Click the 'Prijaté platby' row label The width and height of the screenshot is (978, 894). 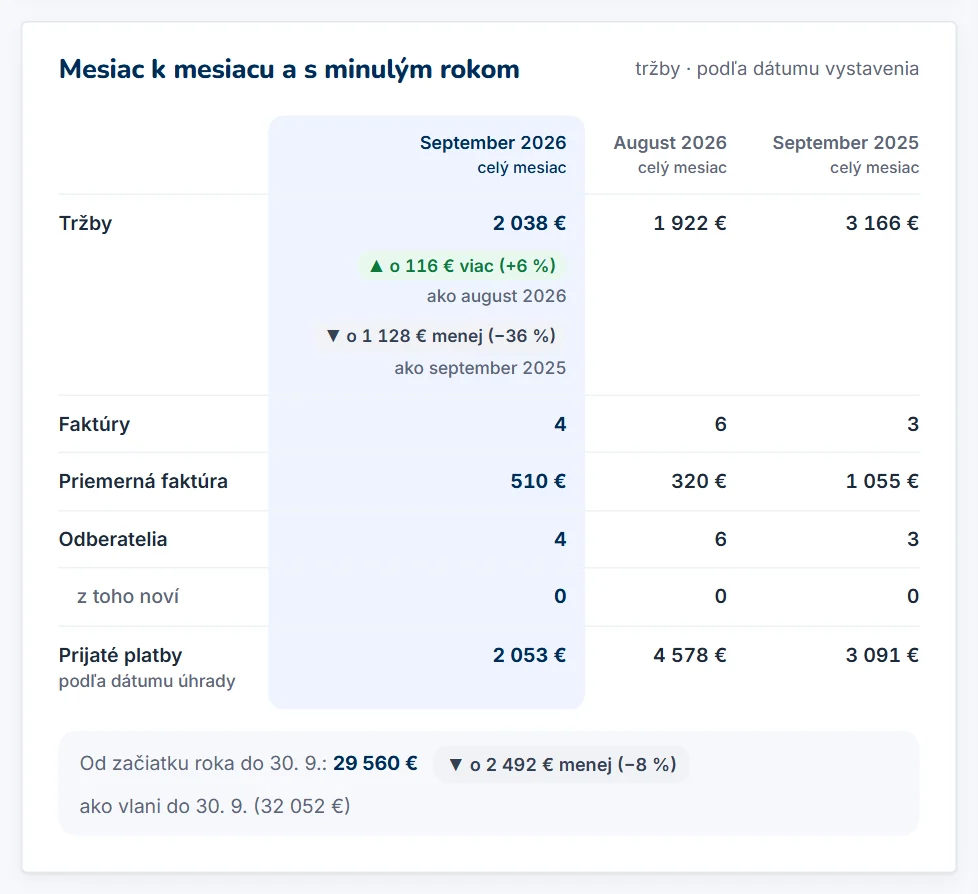tap(120, 655)
